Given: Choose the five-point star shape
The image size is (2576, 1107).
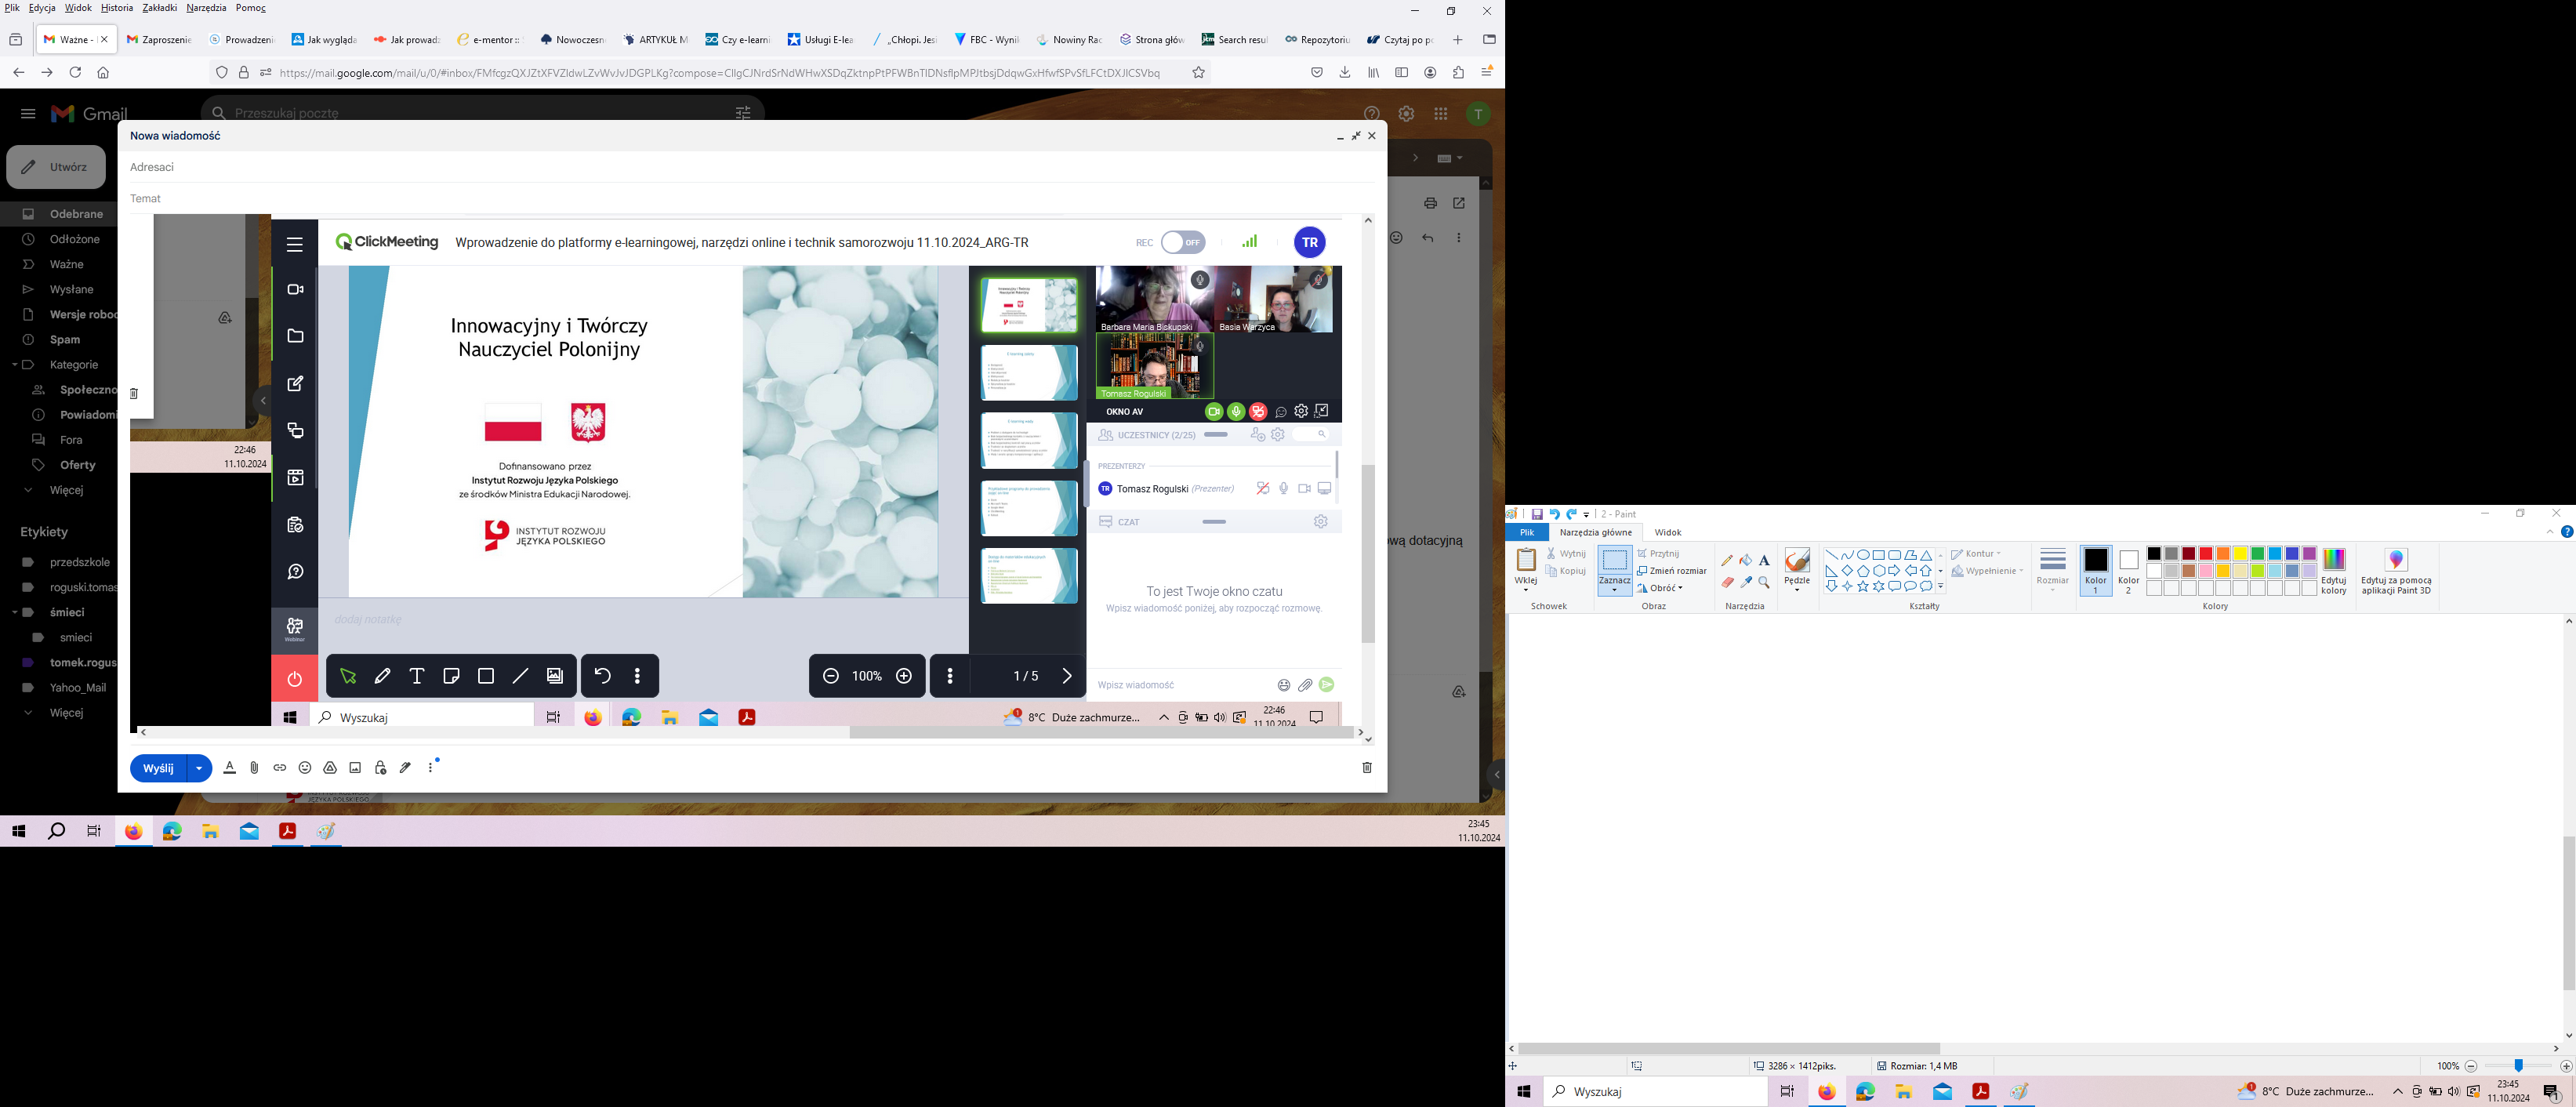Looking at the screenshot, I should pyautogui.click(x=1863, y=587).
